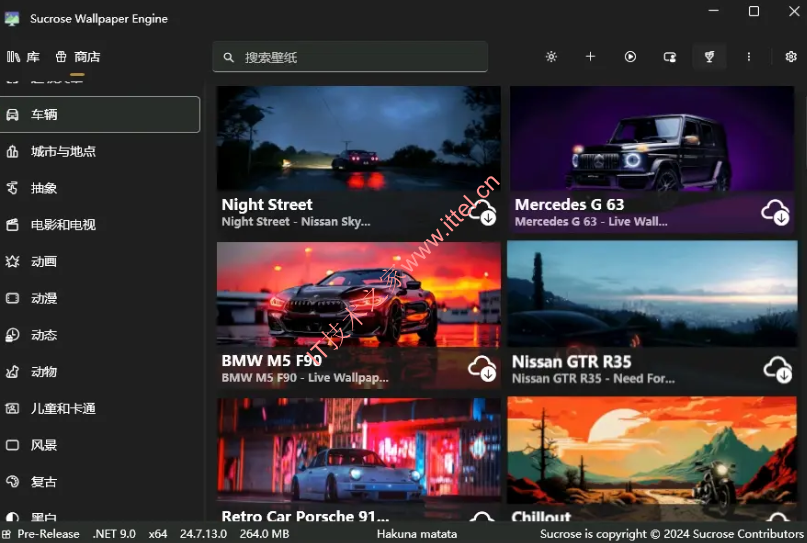Click the trophy icon in toolbar
The image size is (807, 543).
coord(709,57)
